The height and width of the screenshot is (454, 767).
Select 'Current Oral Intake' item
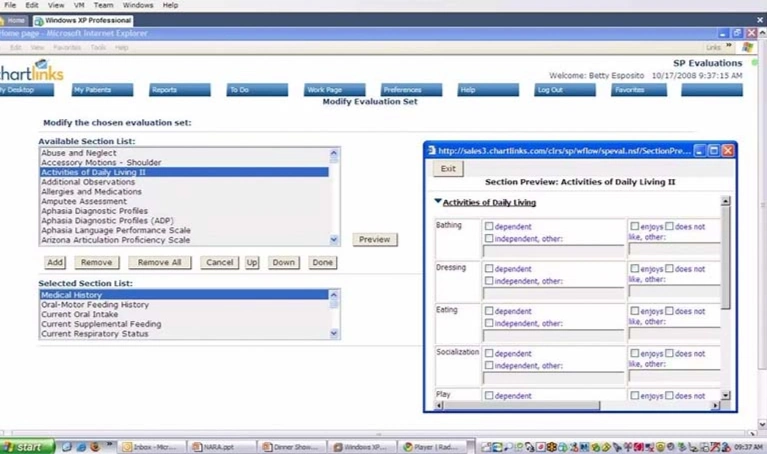184,315
